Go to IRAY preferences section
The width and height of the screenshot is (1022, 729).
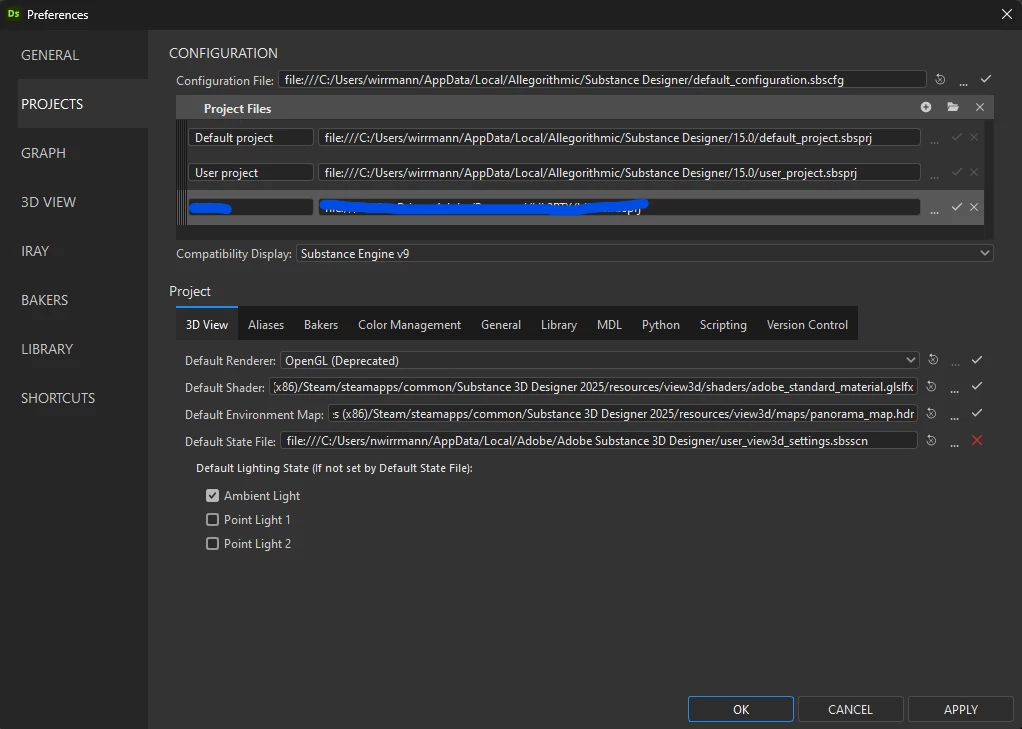83,250
